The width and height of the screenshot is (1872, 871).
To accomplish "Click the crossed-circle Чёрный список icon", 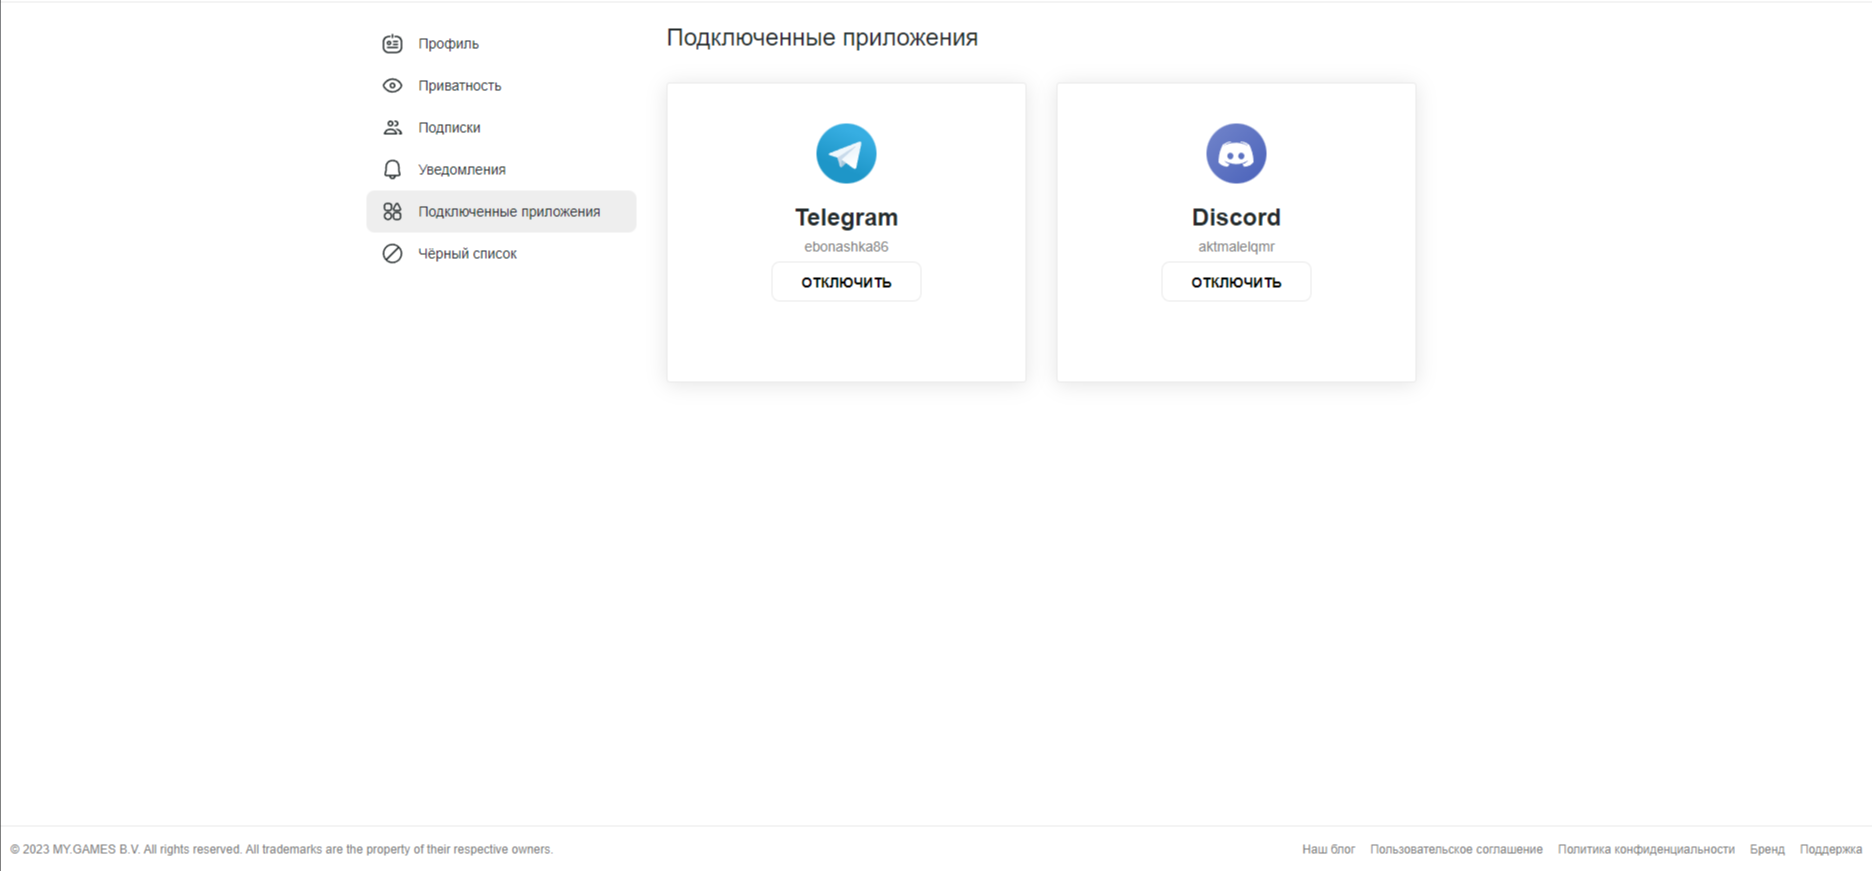I will click(392, 254).
